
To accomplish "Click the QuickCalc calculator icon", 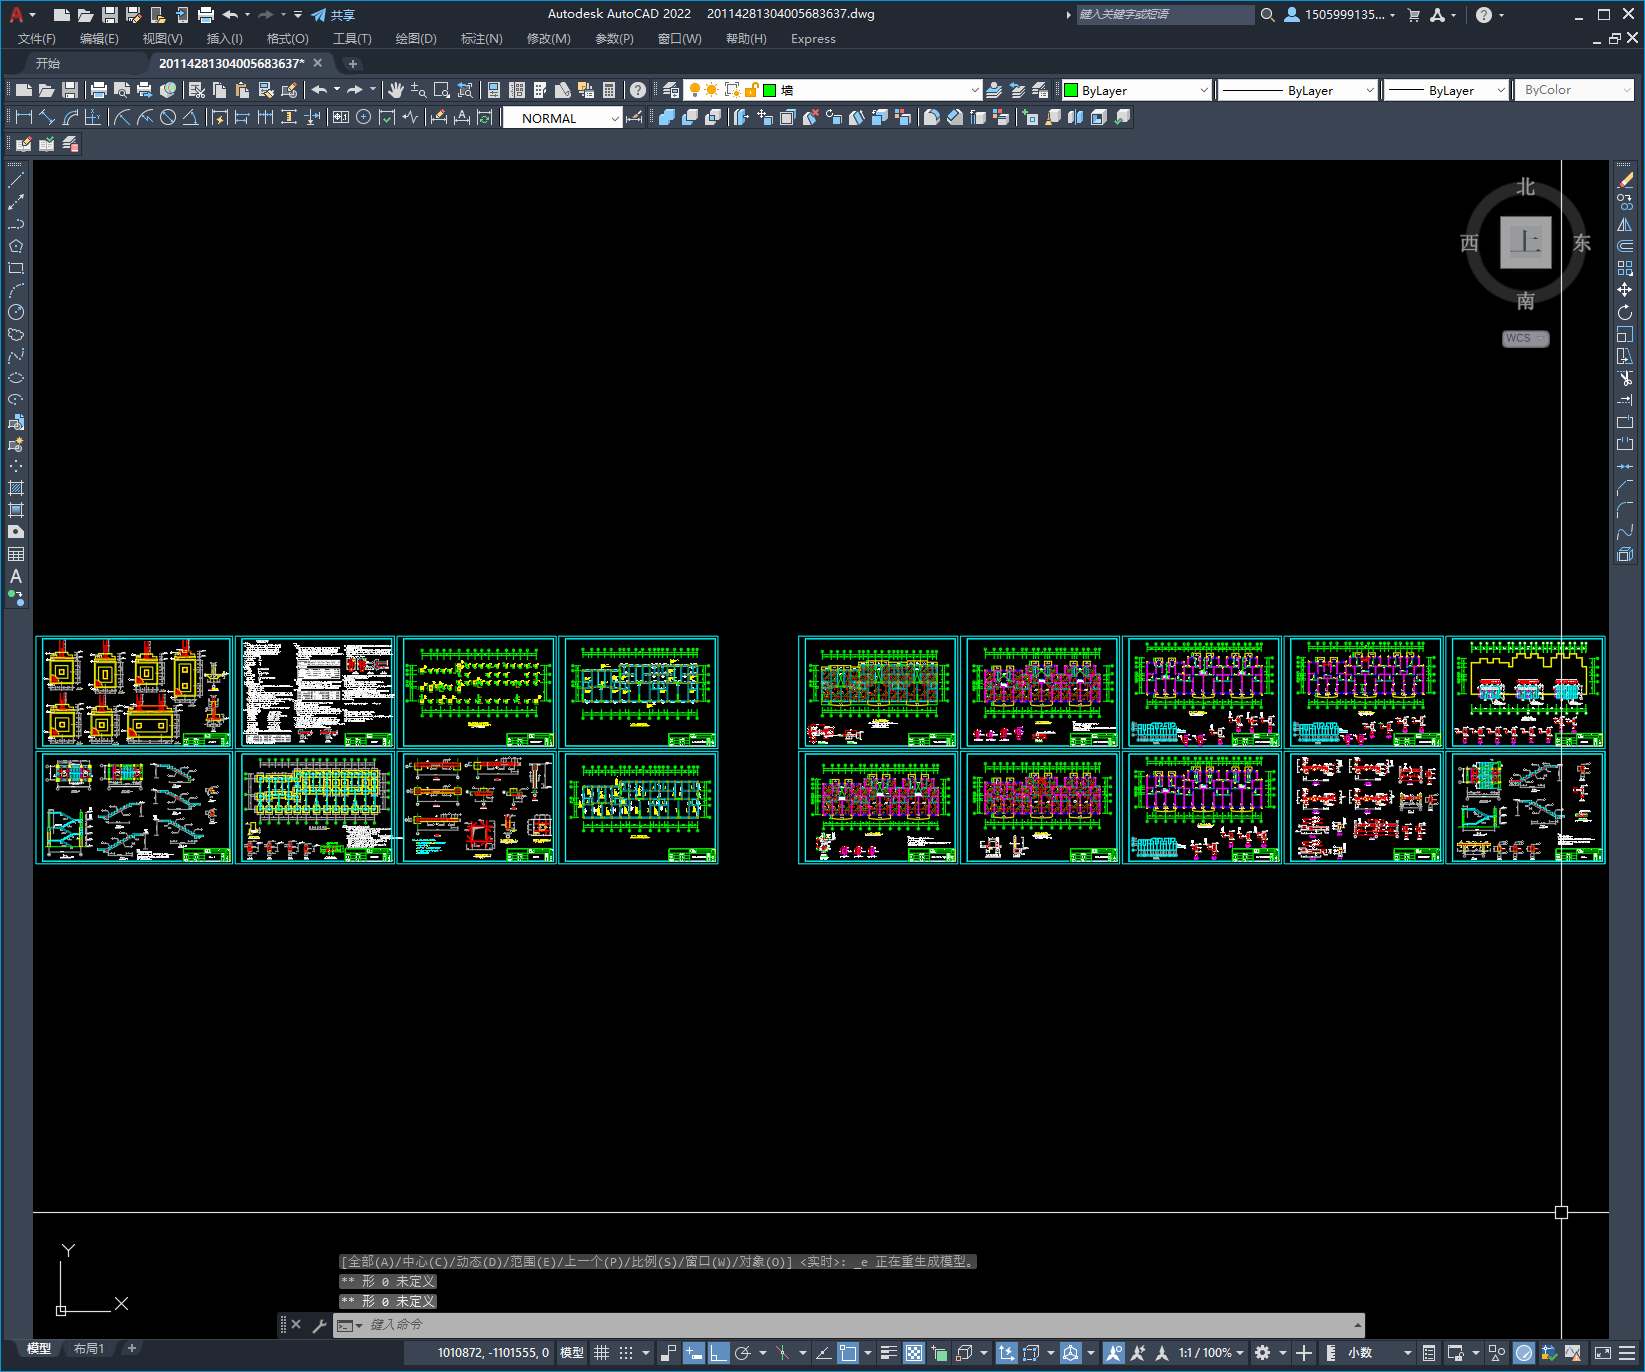I will [x=609, y=90].
